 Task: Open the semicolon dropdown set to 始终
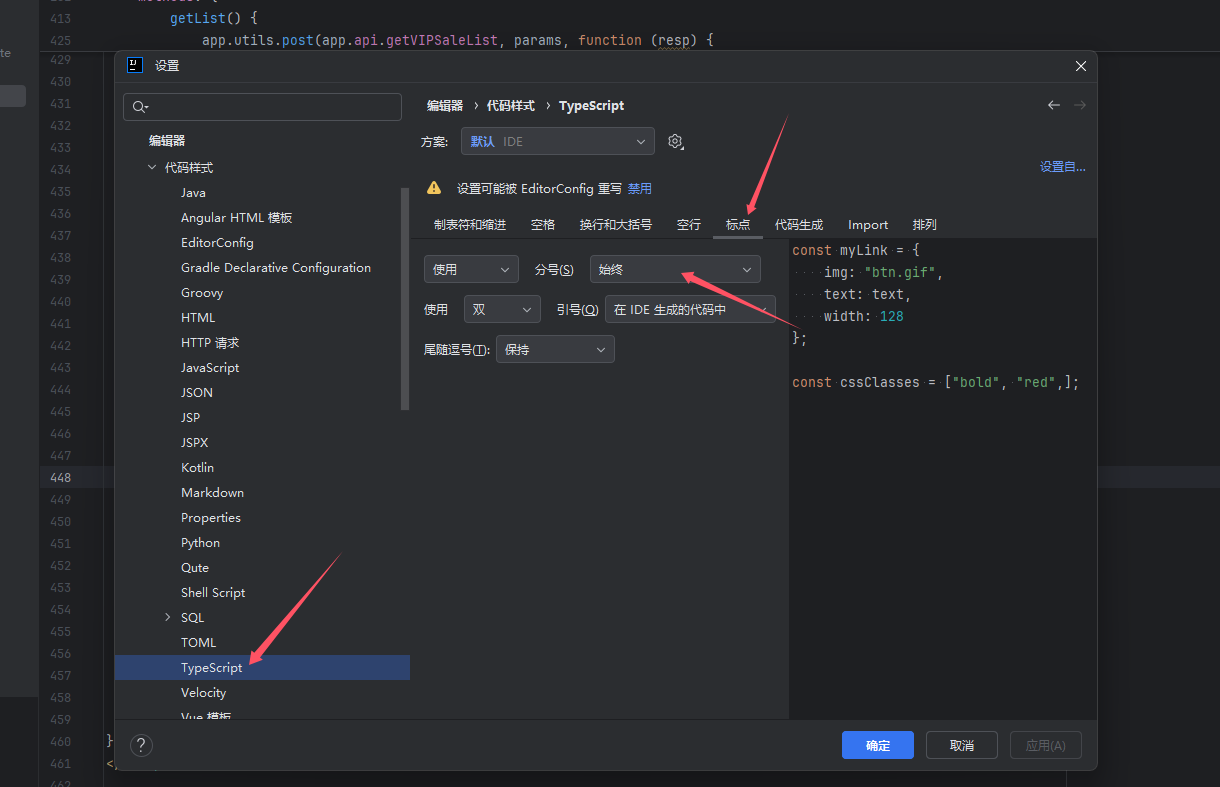coord(675,269)
